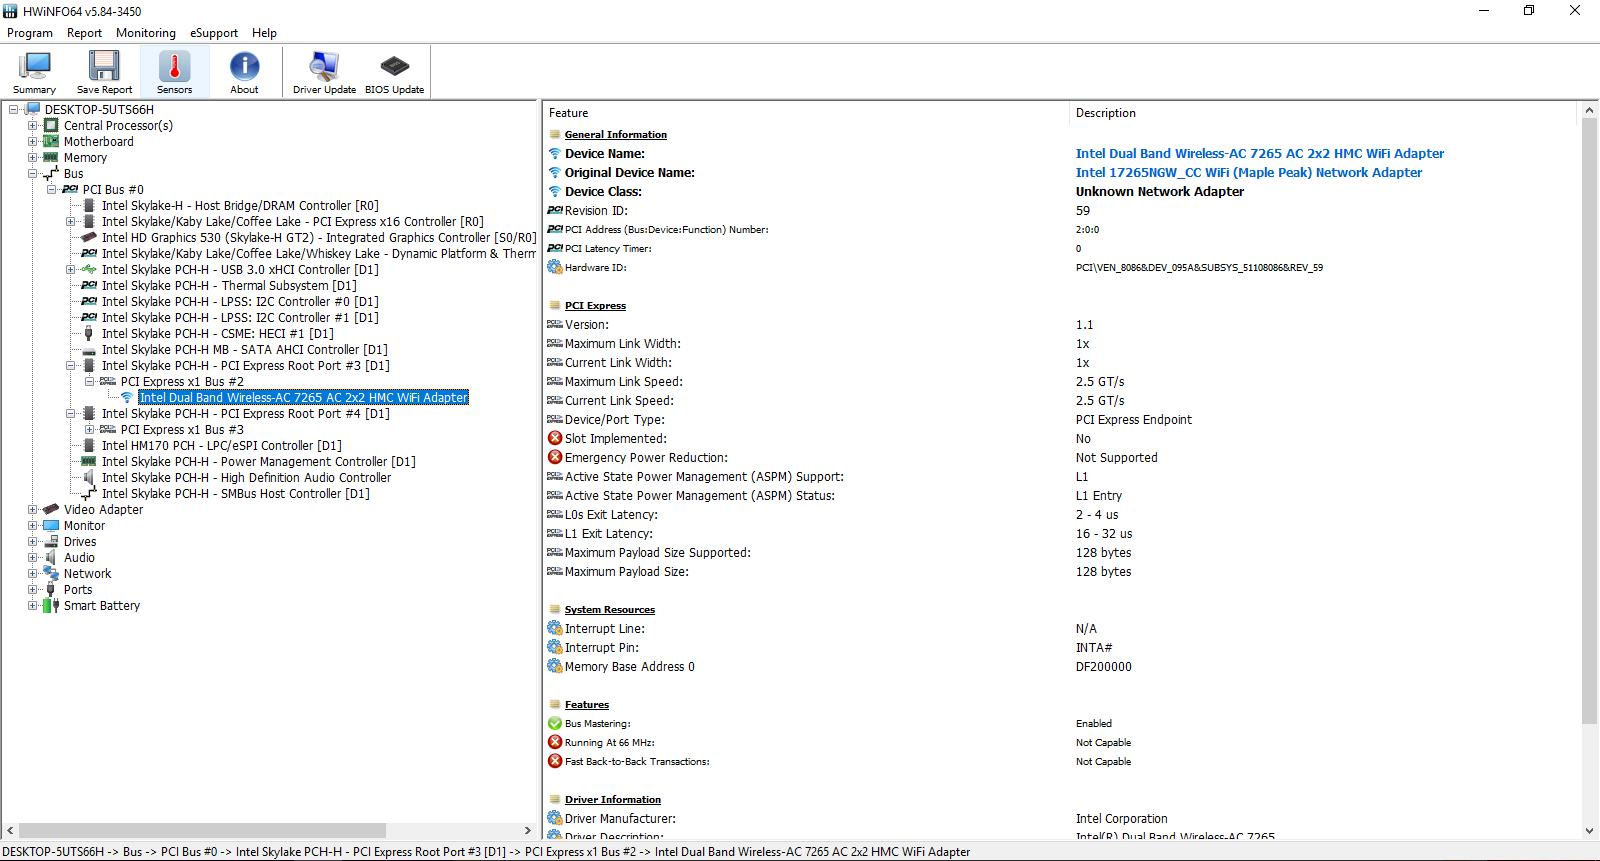Click the Memory Base Address DF200000 value
The image size is (1600, 861).
[x=1104, y=666]
